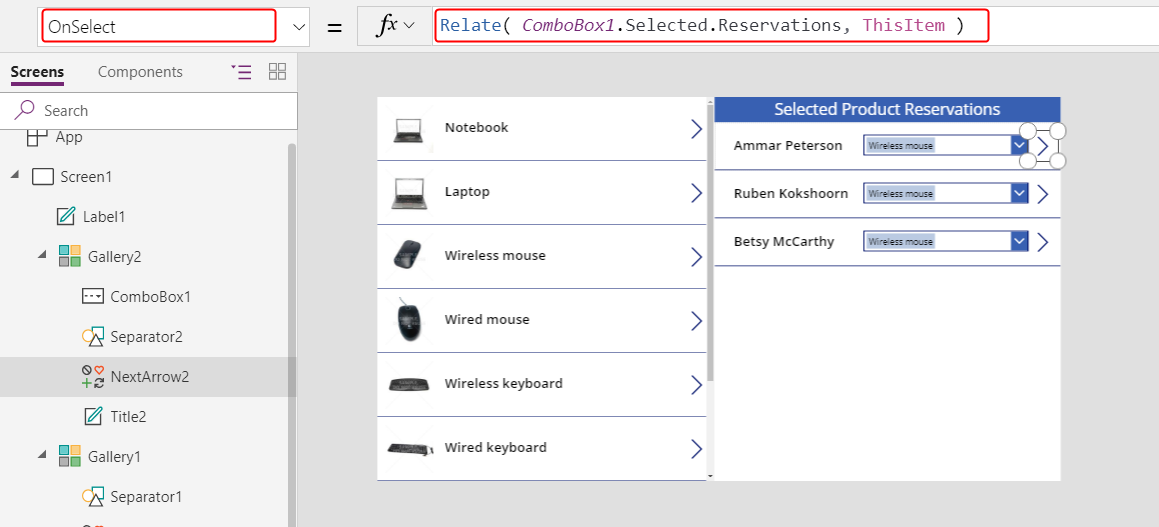Select Screen1 in the tree view
1159x527 pixels.
(x=86, y=177)
